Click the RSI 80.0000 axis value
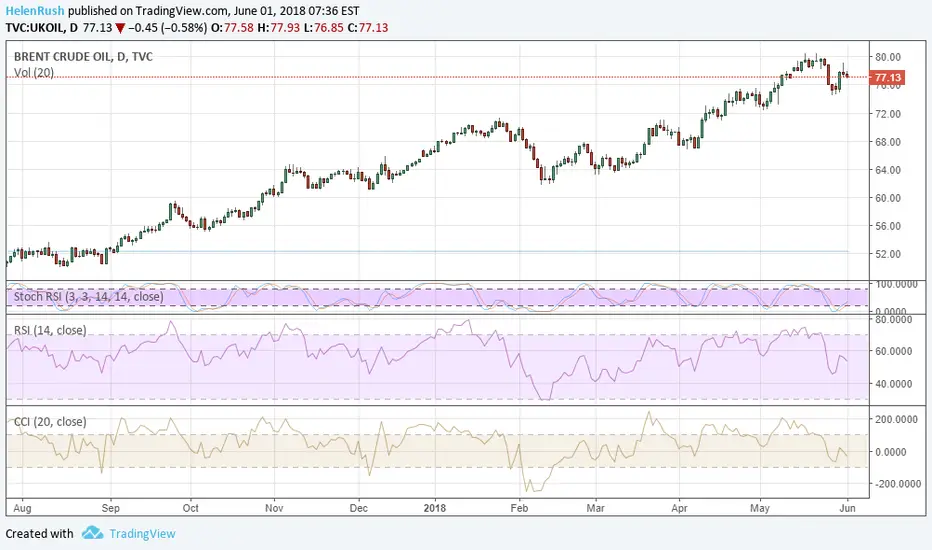The height and width of the screenshot is (550, 932). pyautogui.click(x=893, y=319)
